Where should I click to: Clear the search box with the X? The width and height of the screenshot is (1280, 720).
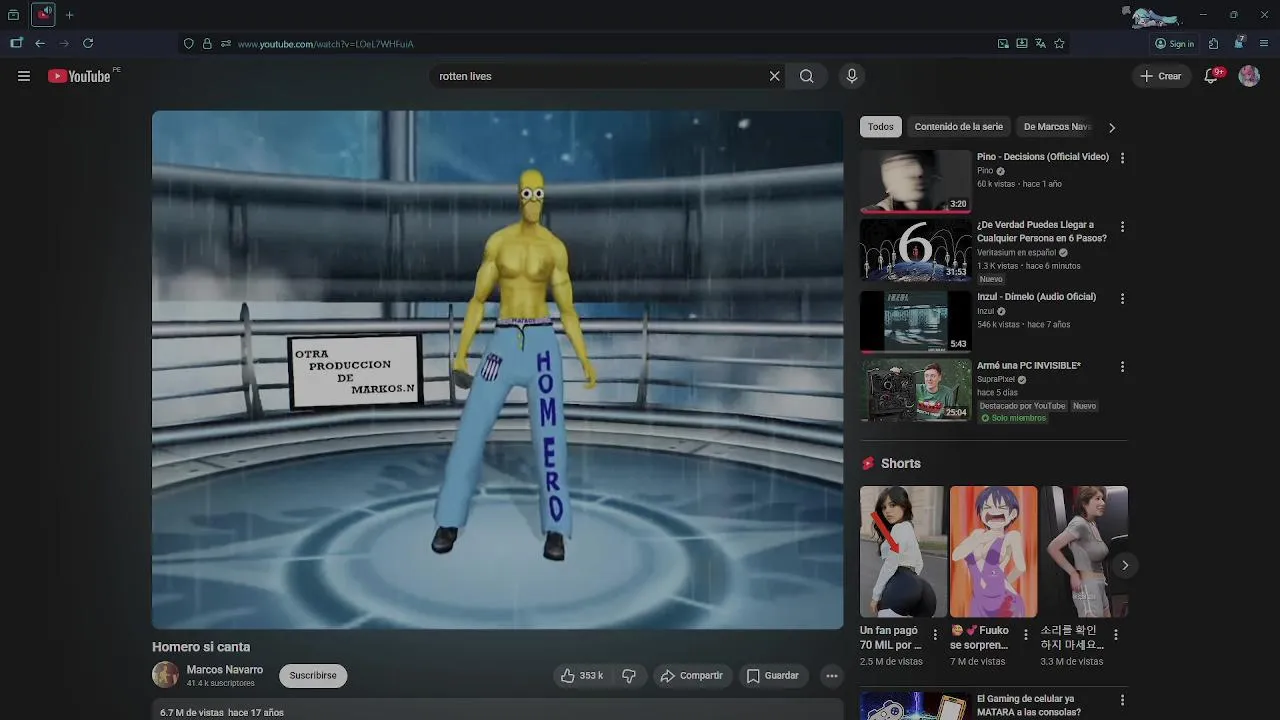tap(774, 76)
